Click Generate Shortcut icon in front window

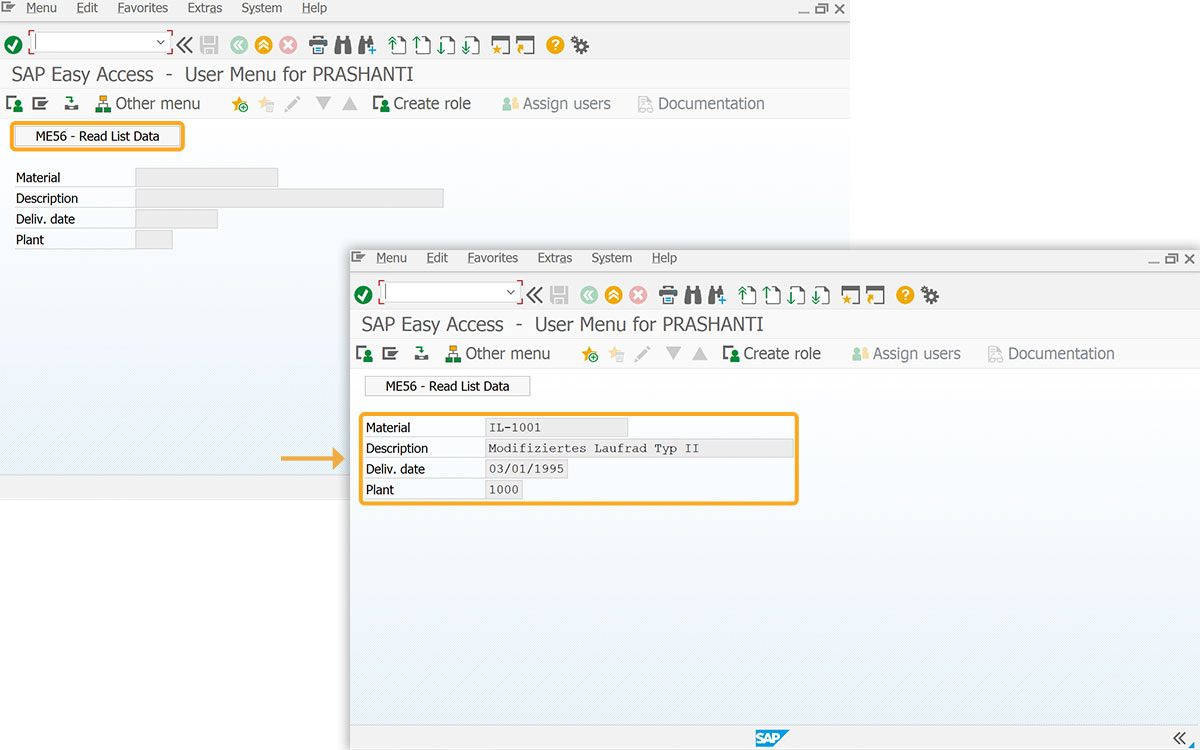pyautogui.click(x=876, y=295)
